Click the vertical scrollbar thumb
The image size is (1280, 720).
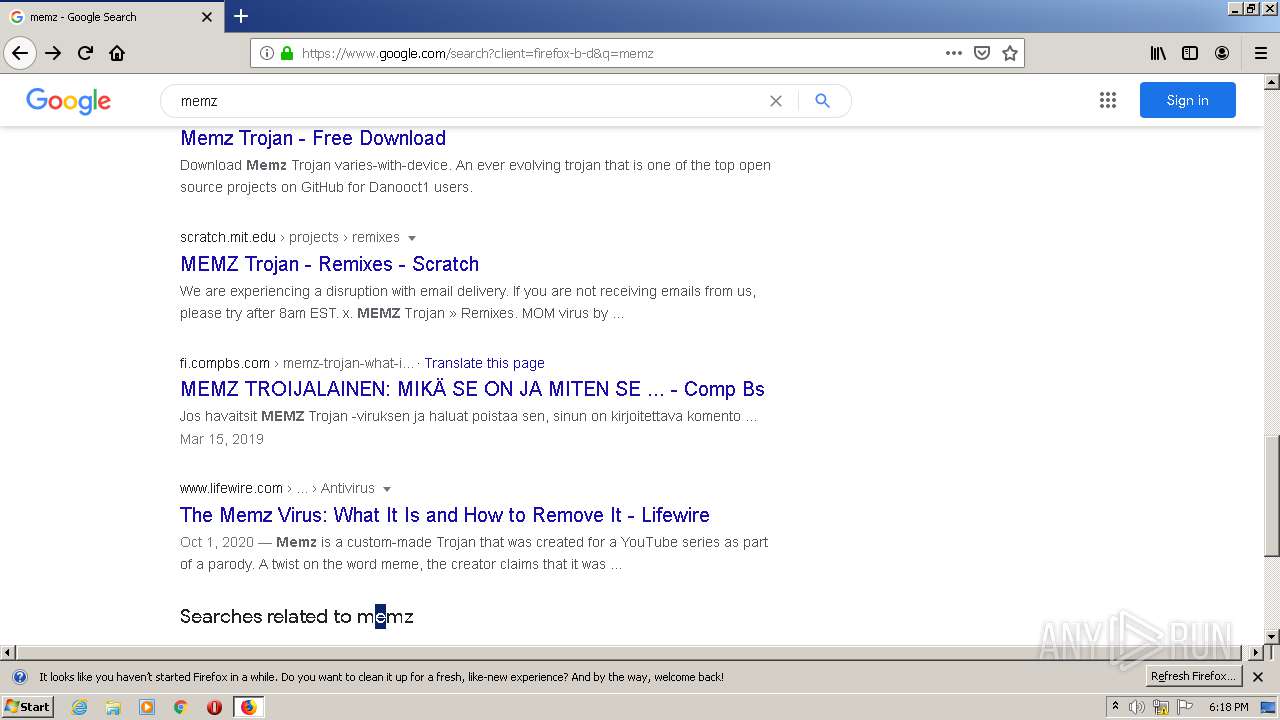click(x=1271, y=495)
